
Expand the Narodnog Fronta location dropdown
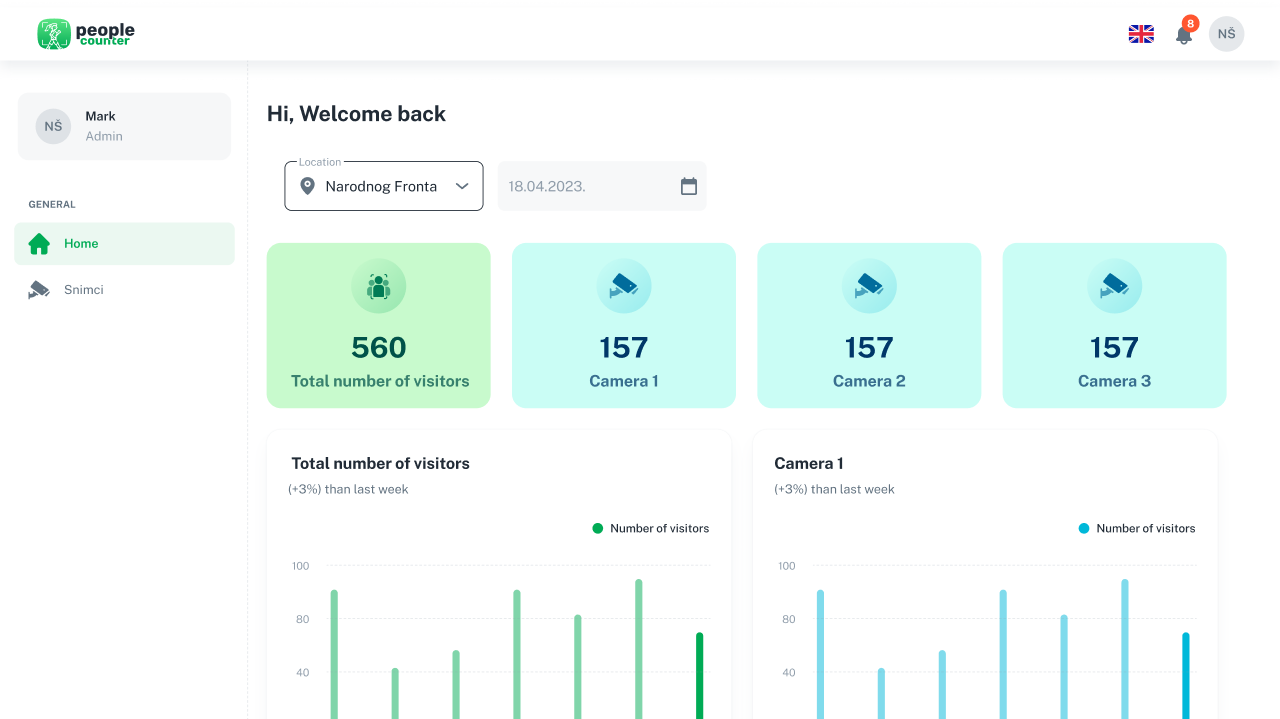[384, 186]
